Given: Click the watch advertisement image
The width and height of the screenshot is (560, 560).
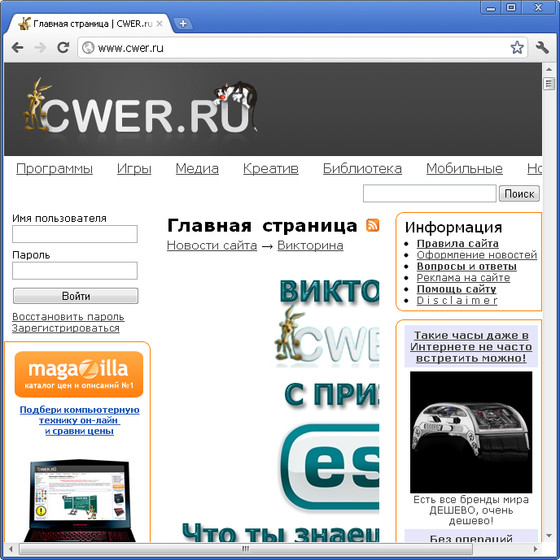Looking at the screenshot, I should point(471,432).
